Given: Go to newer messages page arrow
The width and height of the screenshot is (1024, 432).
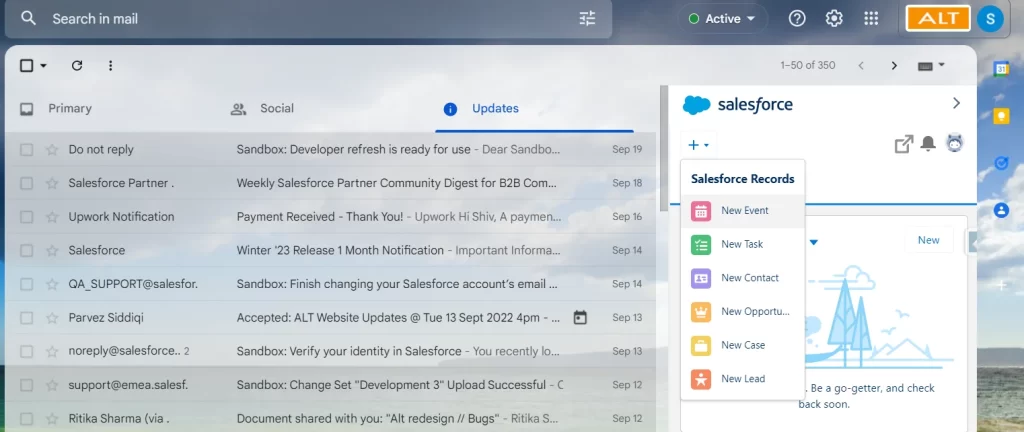Looking at the screenshot, I should 861,65.
